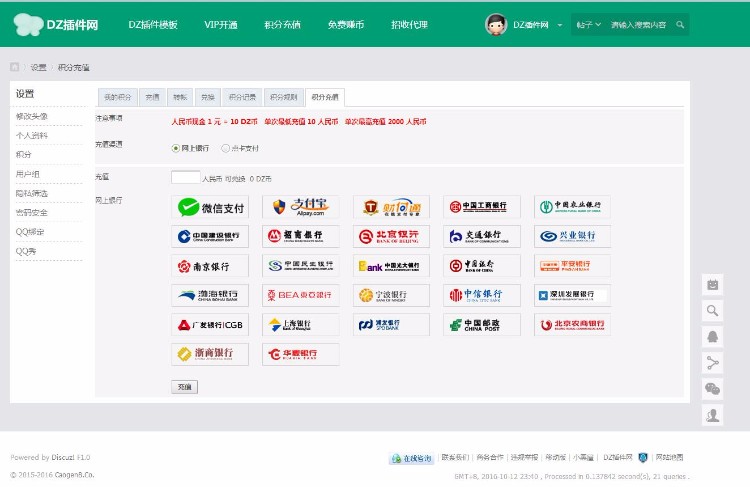Choose ICBC (中国工商银行) bank logo

pos(482,207)
